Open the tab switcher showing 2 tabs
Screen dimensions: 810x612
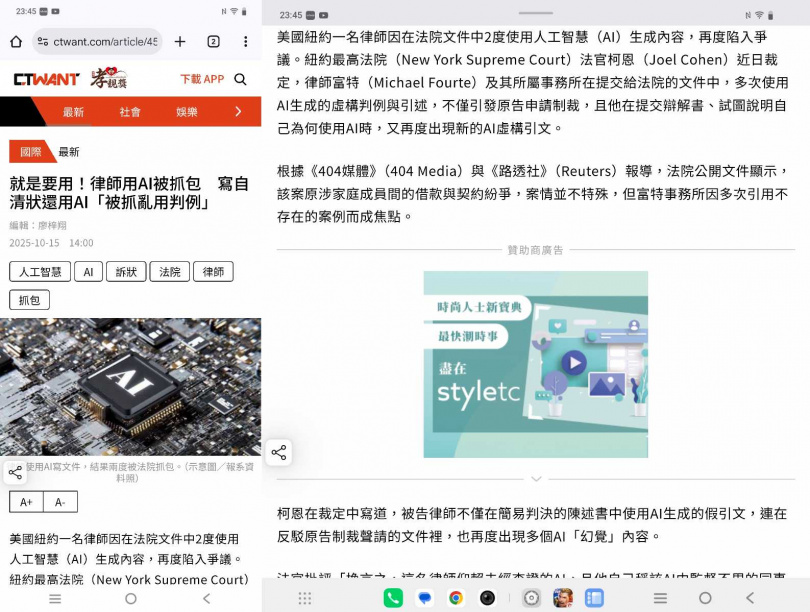point(213,41)
